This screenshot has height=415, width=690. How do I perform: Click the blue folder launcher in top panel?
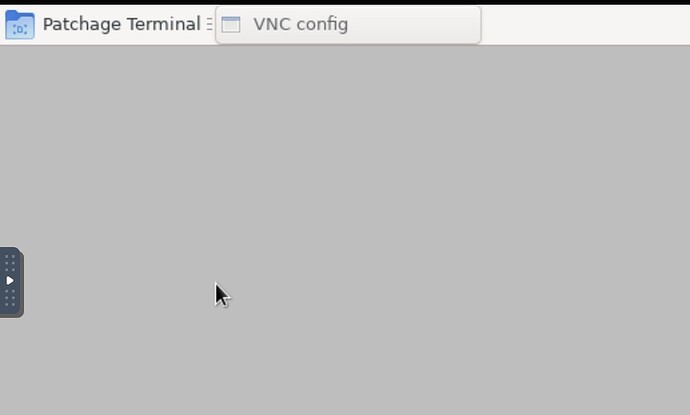(x=20, y=25)
